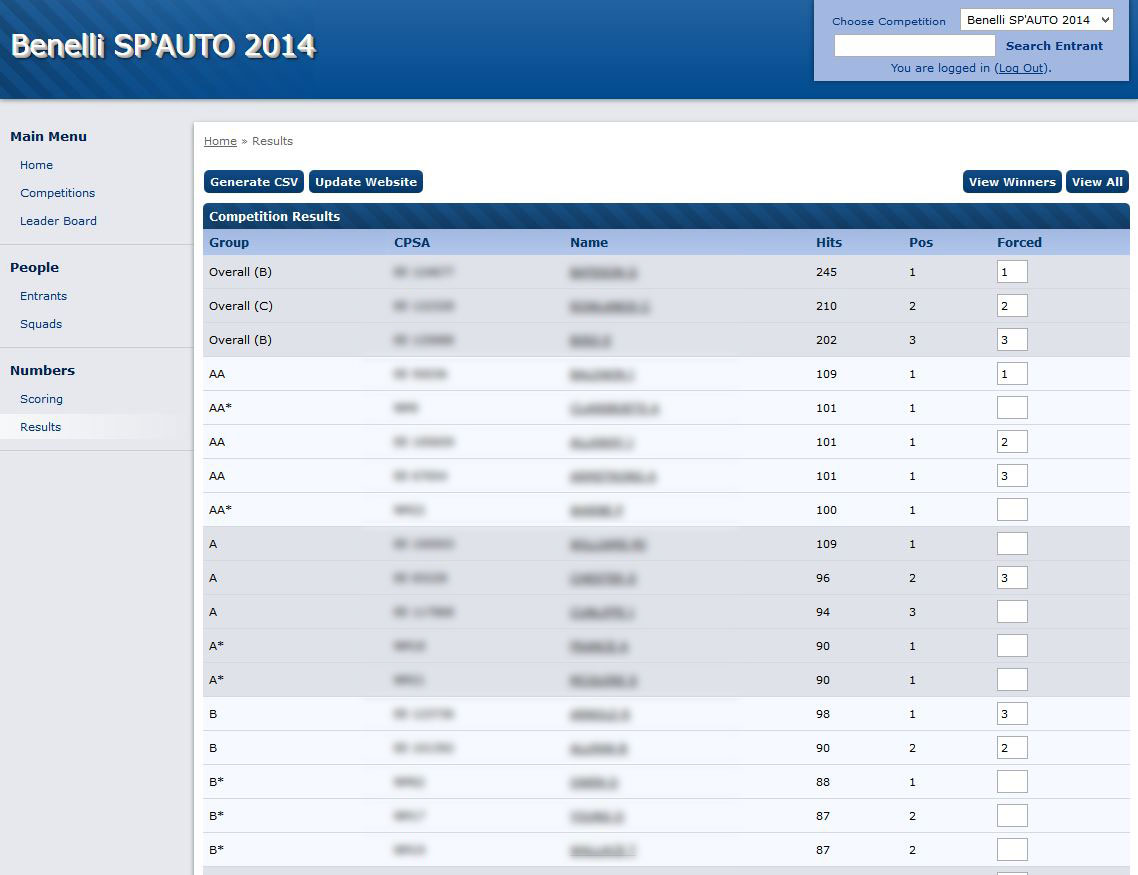
Task: Click empty Forced field for AA* 100 hits
Action: 1012,509
